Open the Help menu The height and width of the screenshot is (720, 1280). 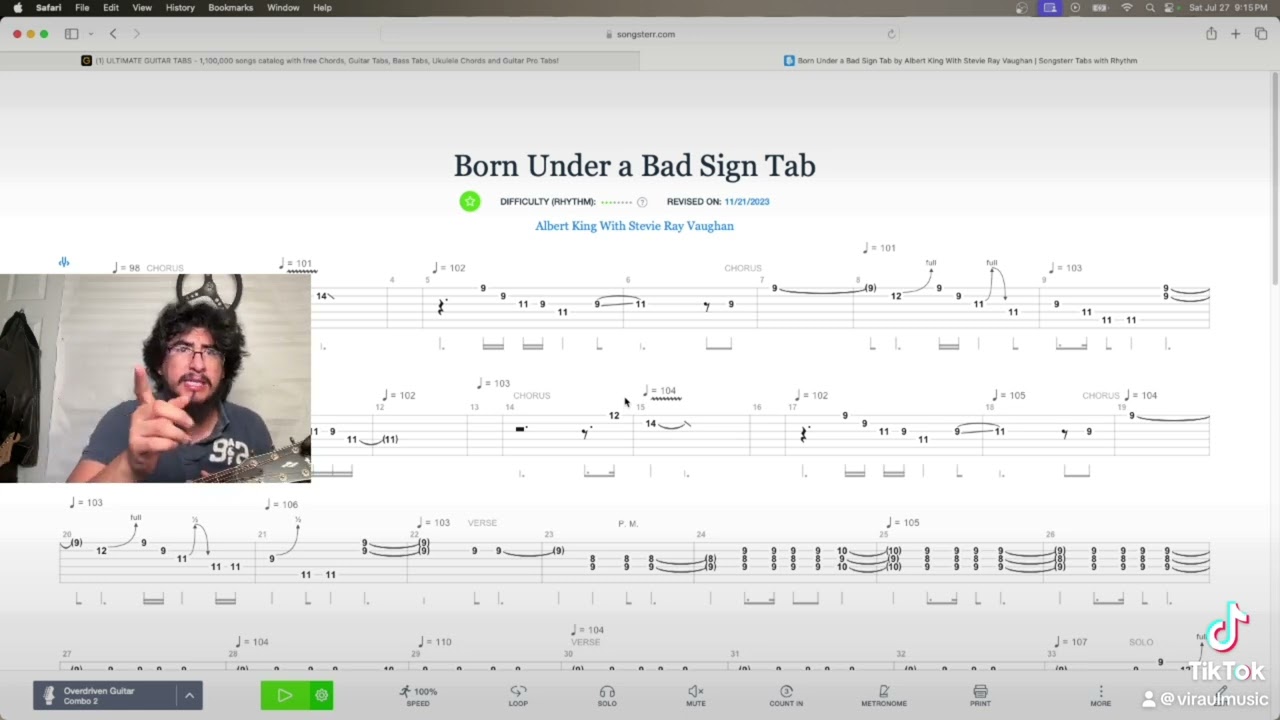(322, 8)
